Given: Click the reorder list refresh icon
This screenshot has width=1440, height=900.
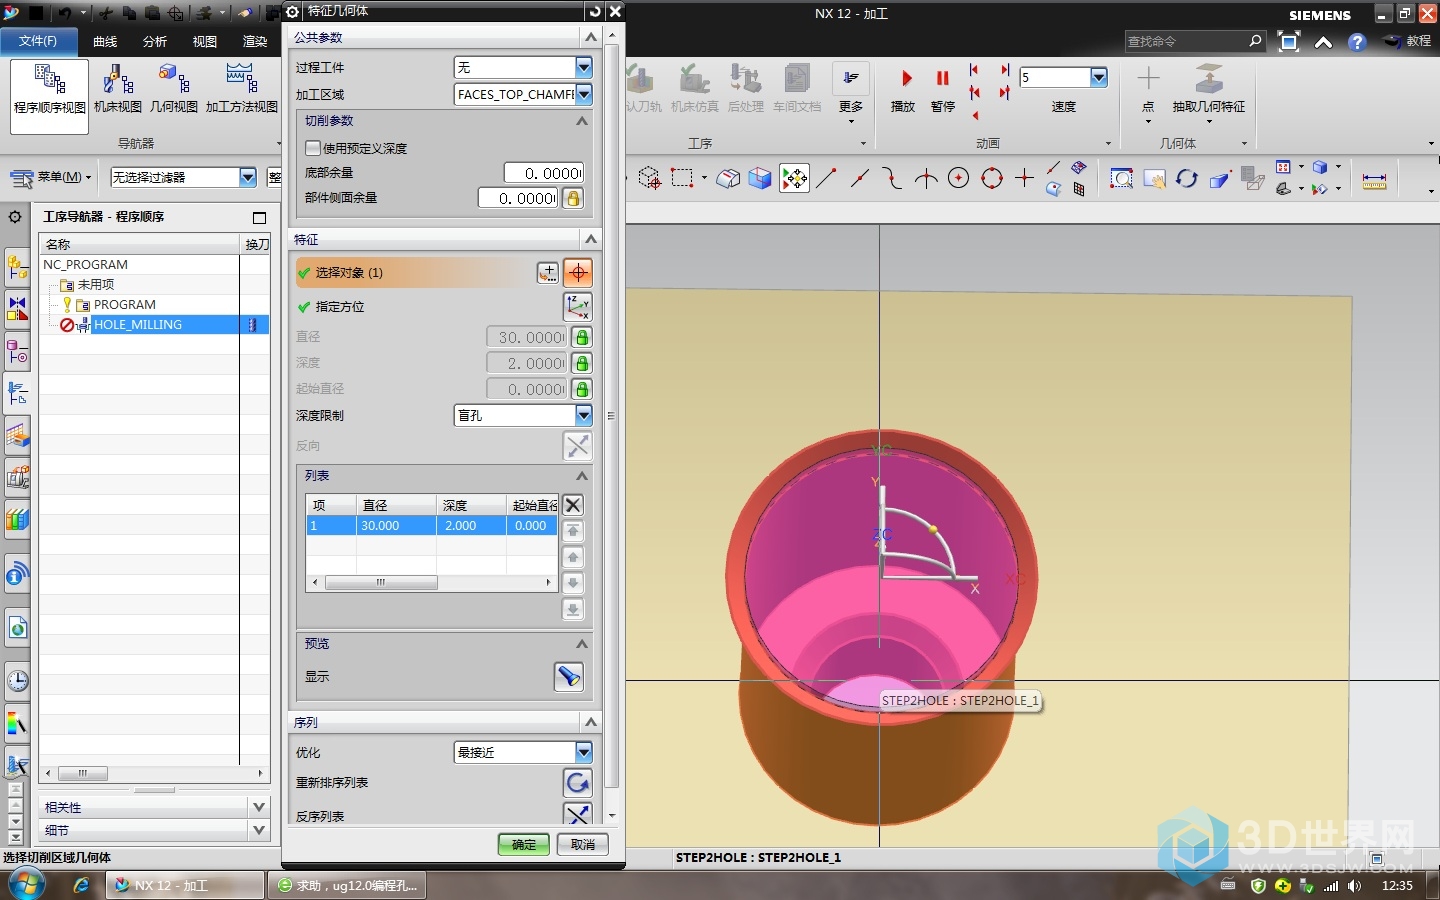Looking at the screenshot, I should tap(578, 783).
